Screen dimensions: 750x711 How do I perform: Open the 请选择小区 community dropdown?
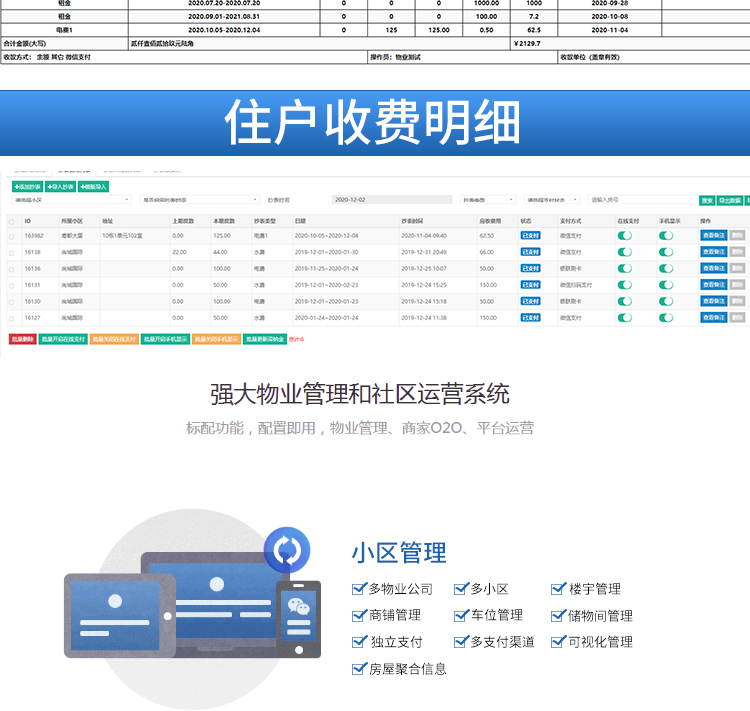(x=72, y=200)
